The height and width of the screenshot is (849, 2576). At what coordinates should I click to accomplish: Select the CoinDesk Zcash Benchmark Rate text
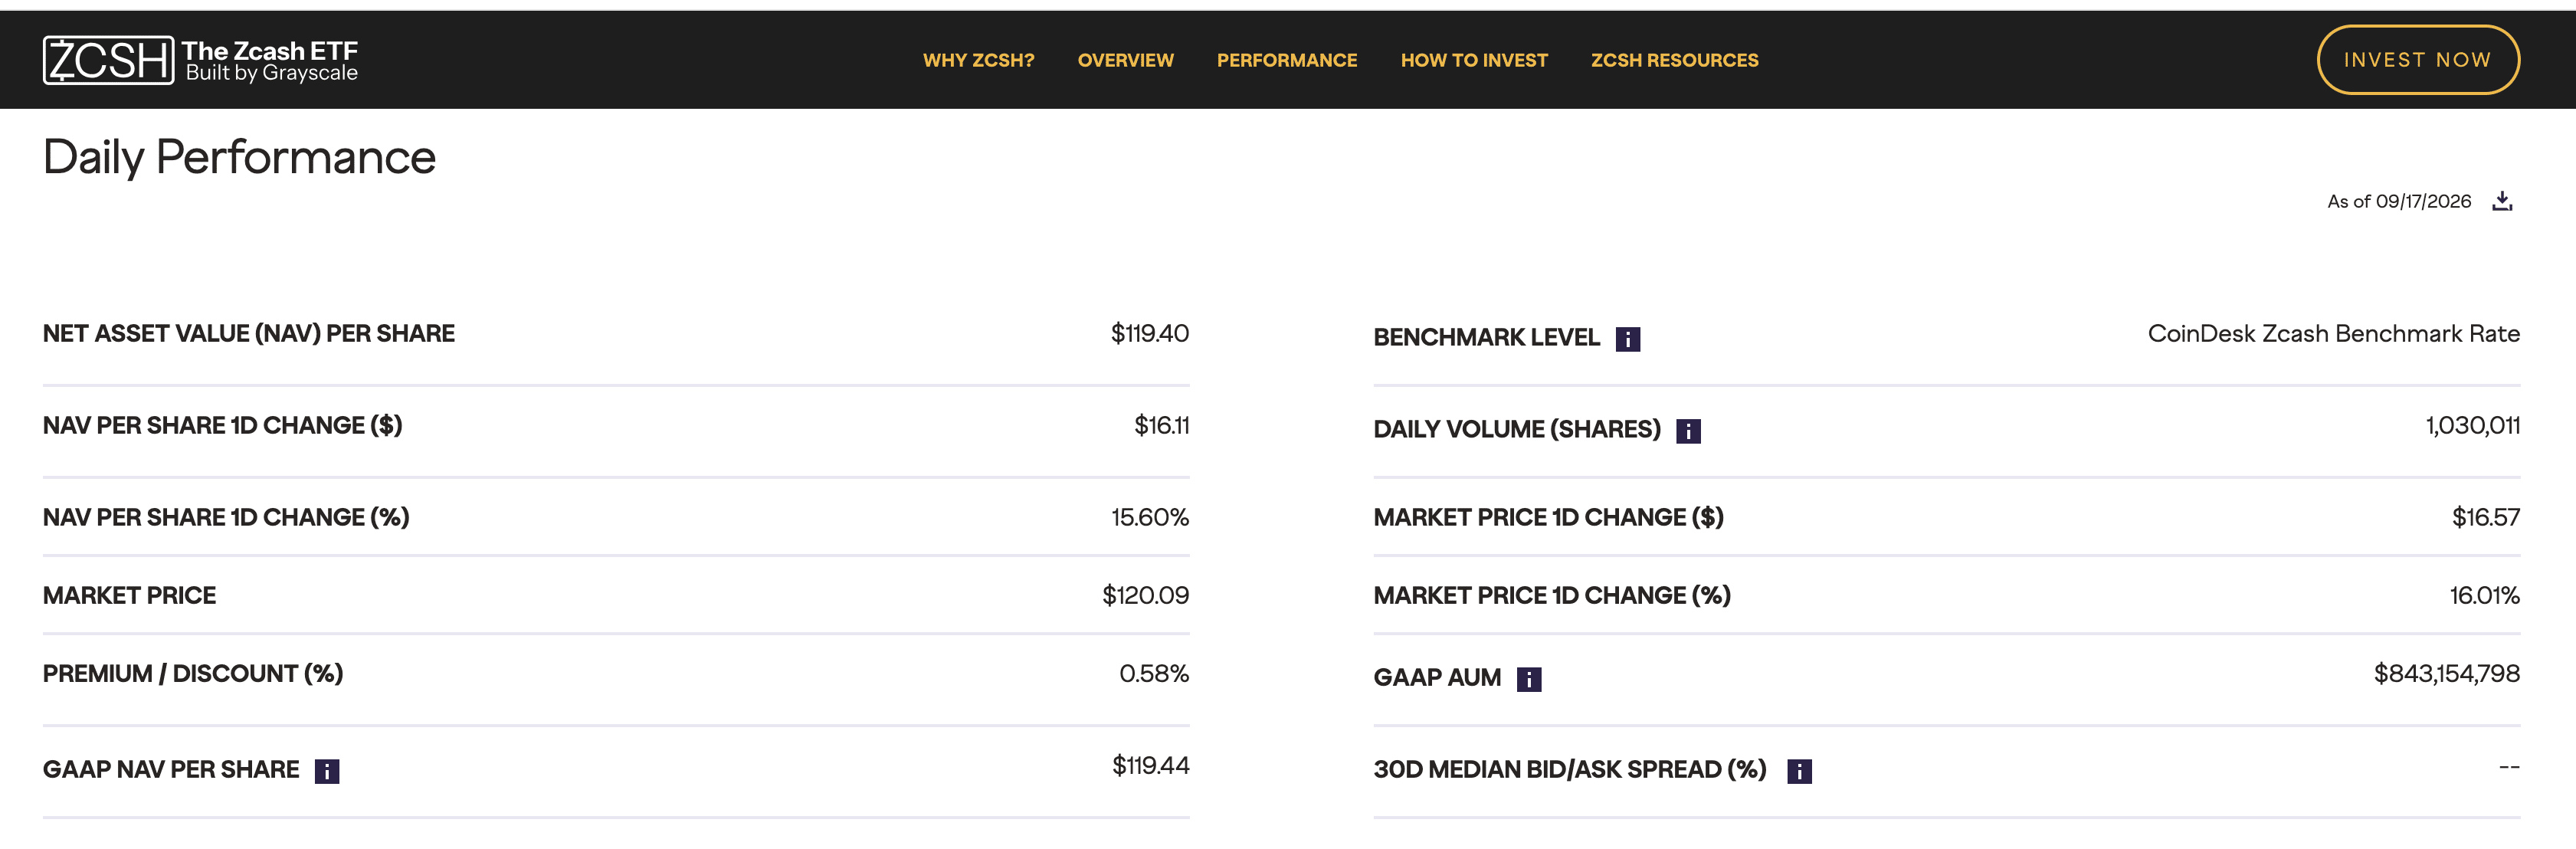pyautogui.click(x=2333, y=333)
